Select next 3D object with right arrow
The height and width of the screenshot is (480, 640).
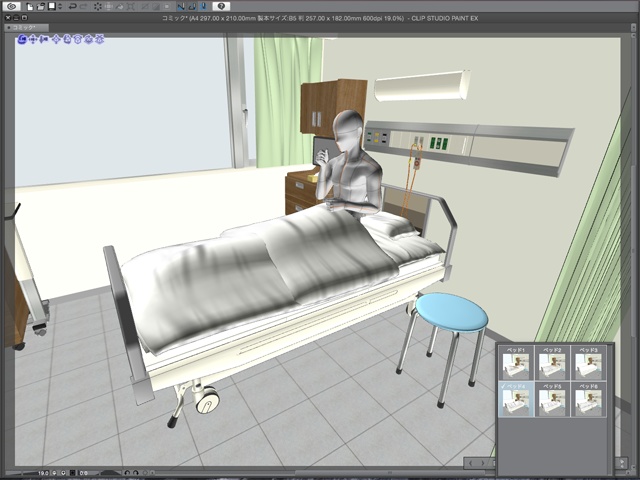coord(483,463)
